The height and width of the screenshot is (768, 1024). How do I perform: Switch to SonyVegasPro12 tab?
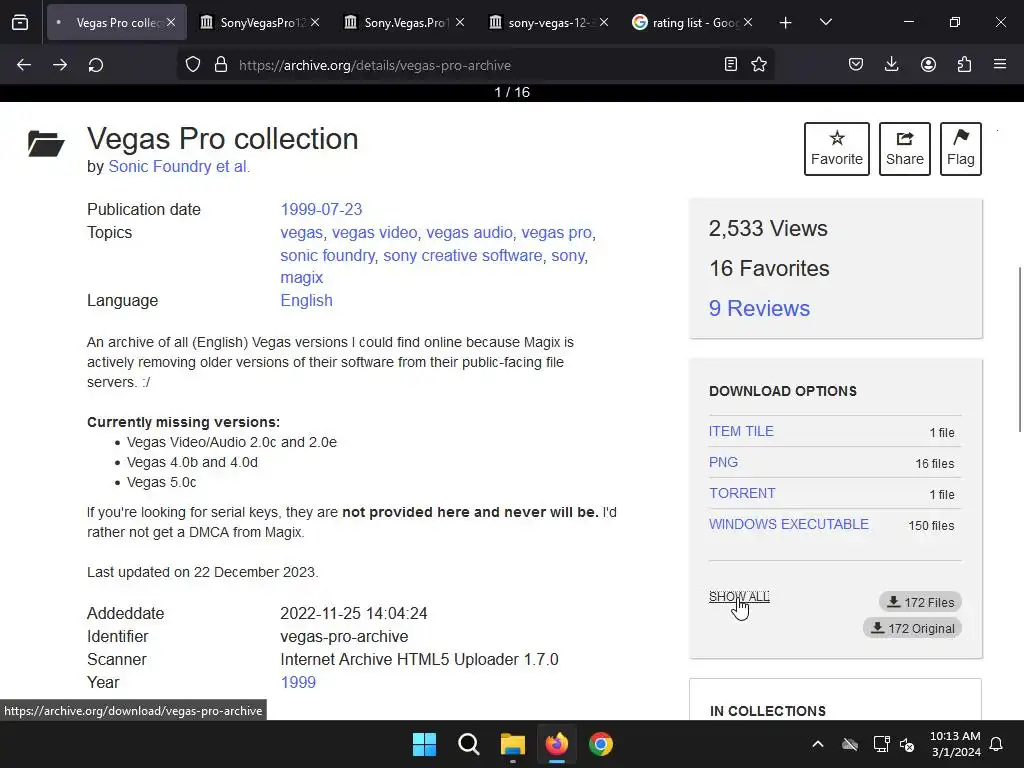259,22
